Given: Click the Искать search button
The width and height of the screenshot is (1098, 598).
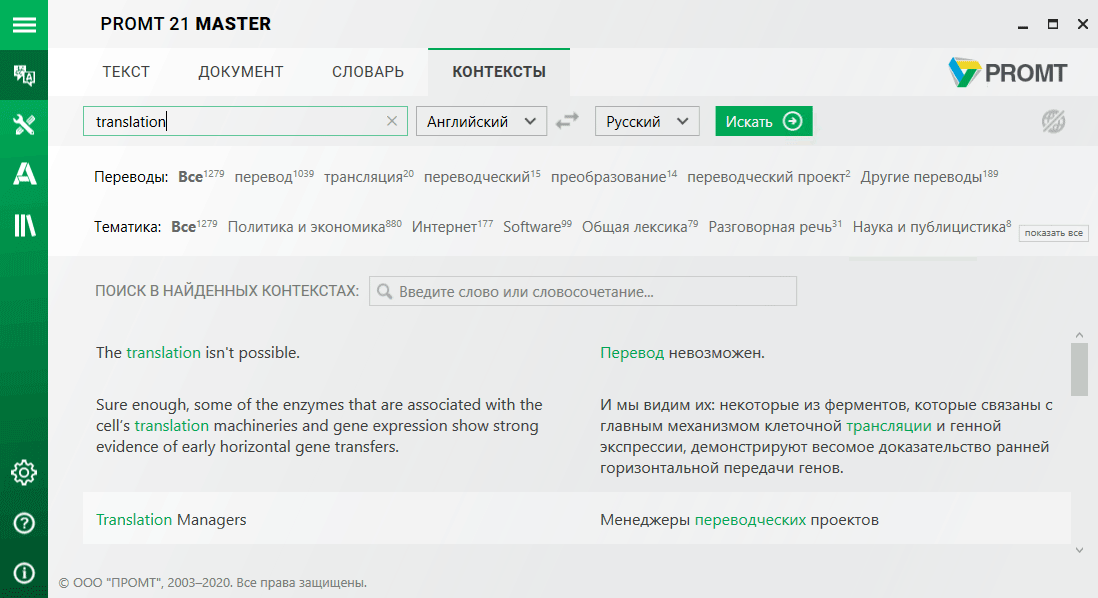Looking at the screenshot, I should 764,121.
